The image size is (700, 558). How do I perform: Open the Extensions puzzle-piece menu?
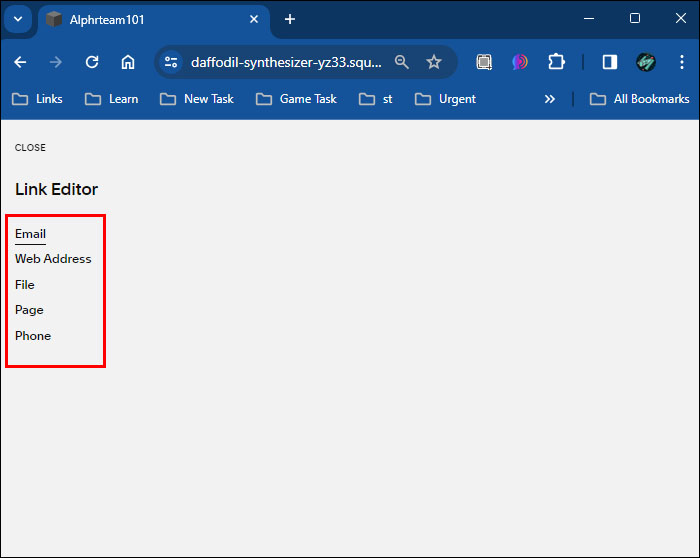[556, 62]
